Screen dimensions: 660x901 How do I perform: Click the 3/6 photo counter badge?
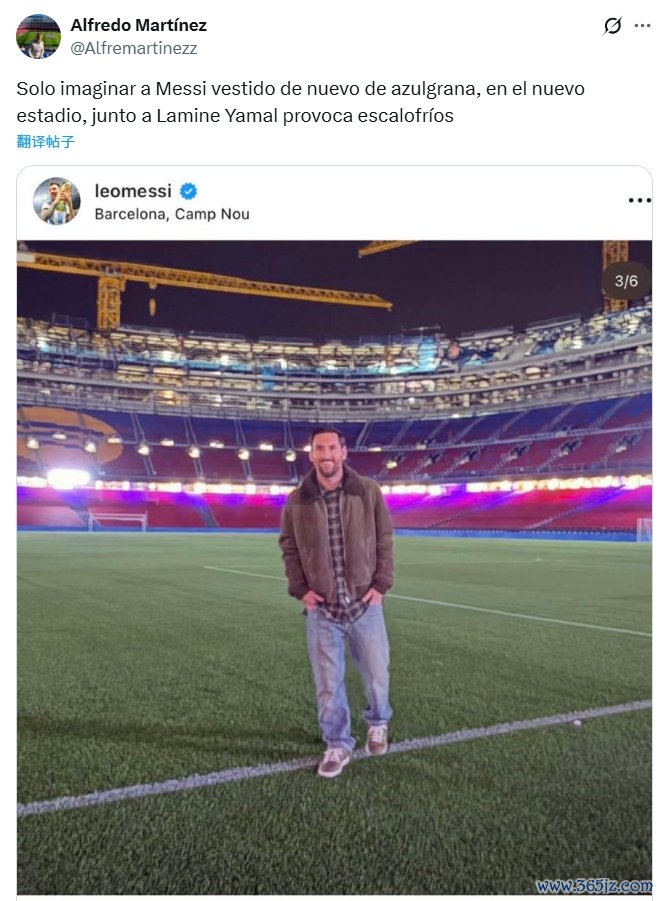pos(626,281)
